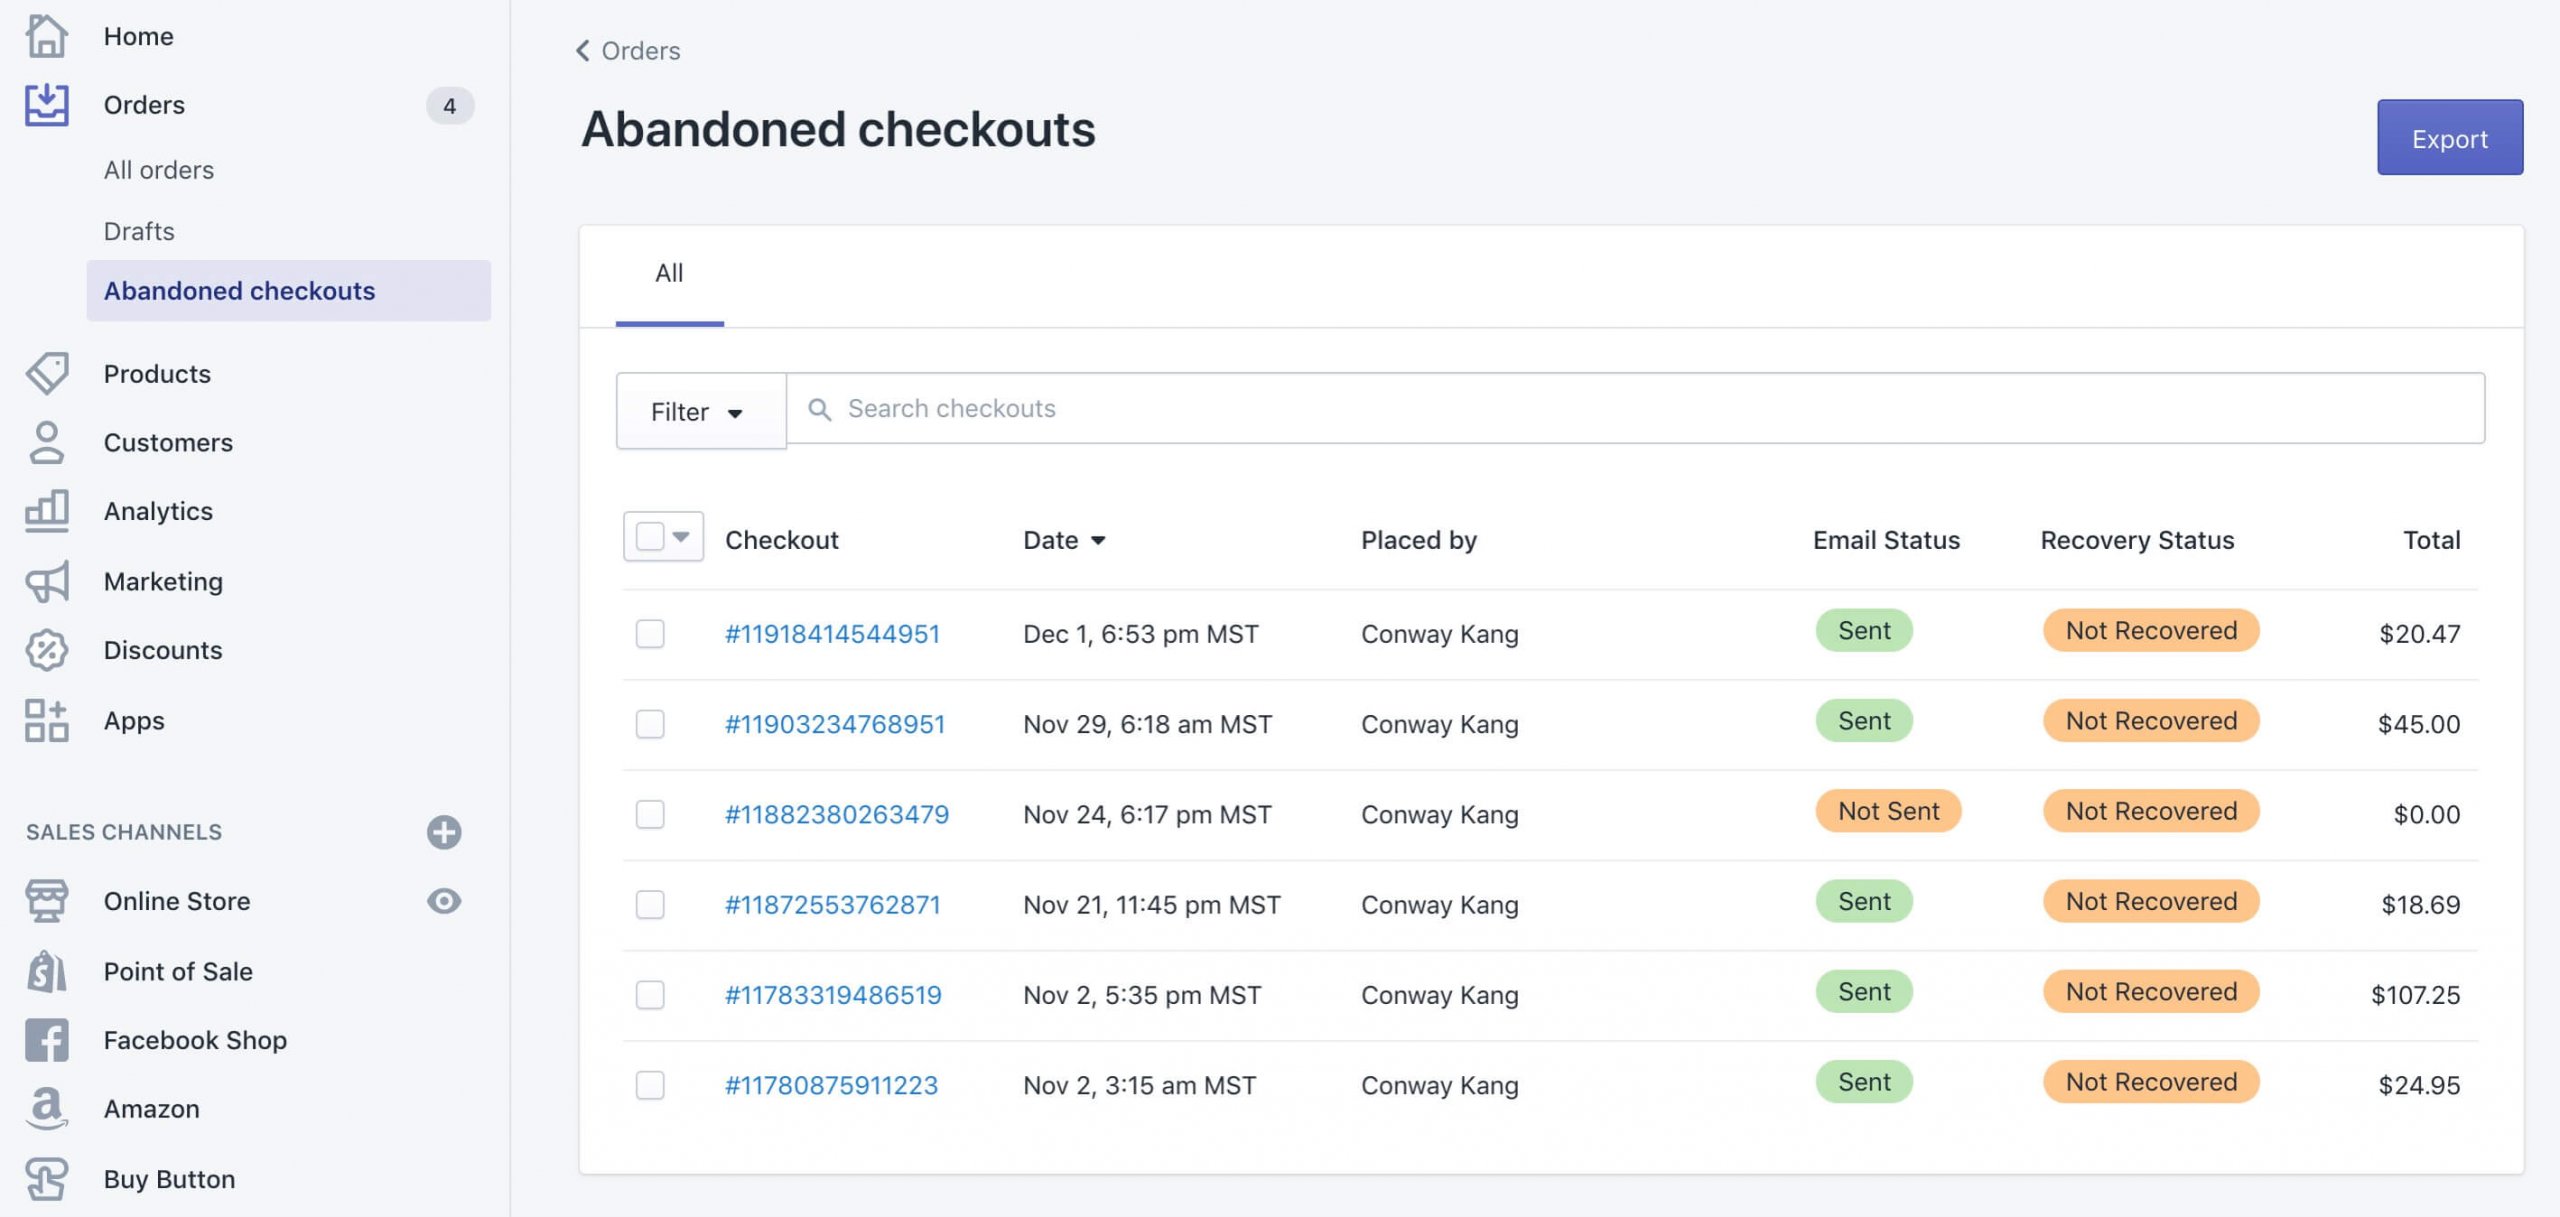Open Drafts submenu item
Viewport: 2560px width, 1217px height.
pyautogui.click(x=139, y=231)
